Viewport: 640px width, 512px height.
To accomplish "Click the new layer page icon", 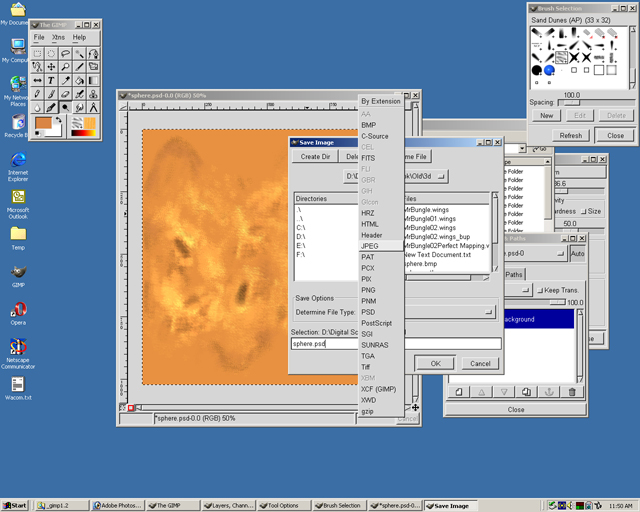I will (459, 392).
